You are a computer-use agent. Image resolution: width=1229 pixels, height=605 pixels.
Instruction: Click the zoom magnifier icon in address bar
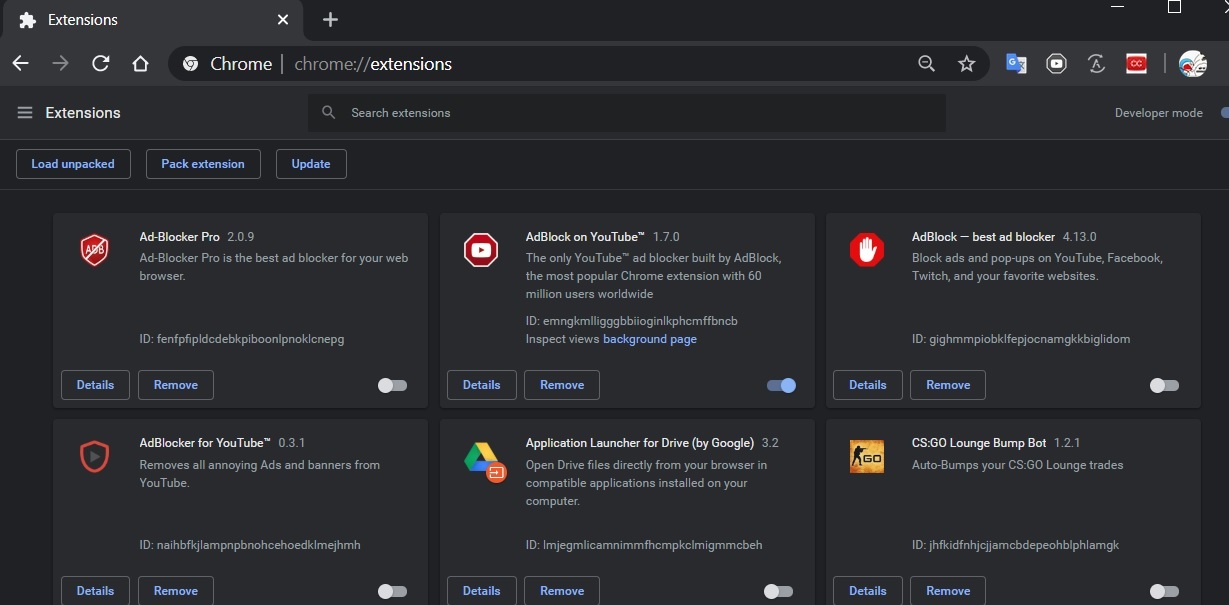tap(927, 64)
